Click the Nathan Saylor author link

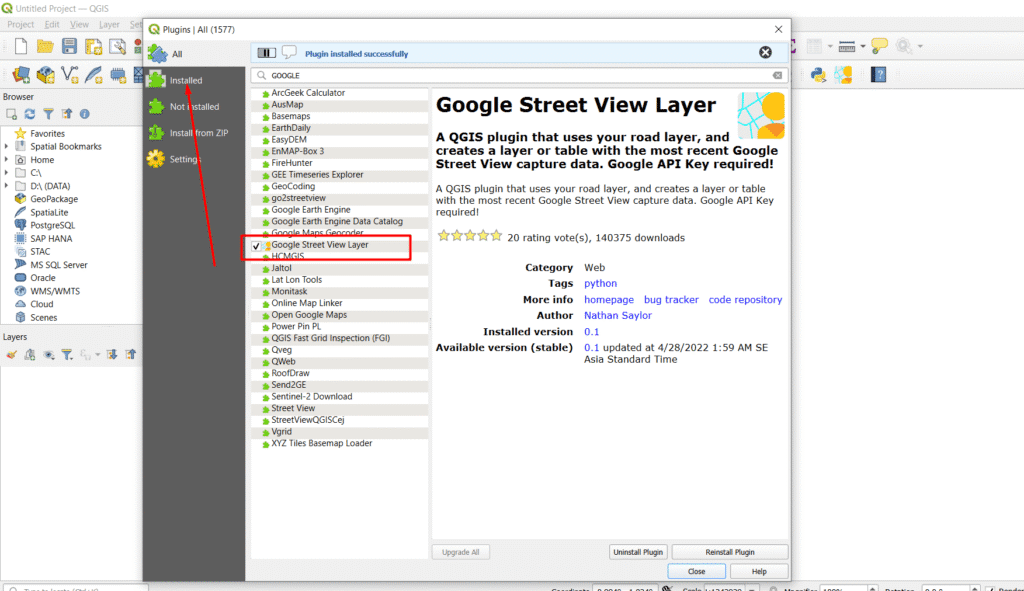coord(618,315)
